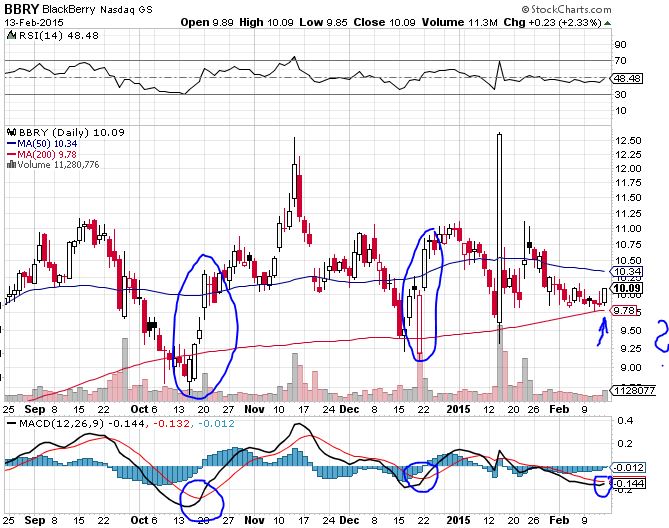Click the Nasdaq GS exchange label
The height and width of the screenshot is (528, 669).
[x=126, y=9]
